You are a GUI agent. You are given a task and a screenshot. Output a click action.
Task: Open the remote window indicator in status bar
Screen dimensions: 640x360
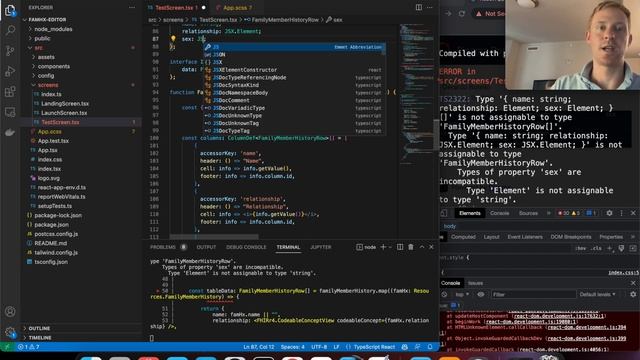[x=7, y=347]
